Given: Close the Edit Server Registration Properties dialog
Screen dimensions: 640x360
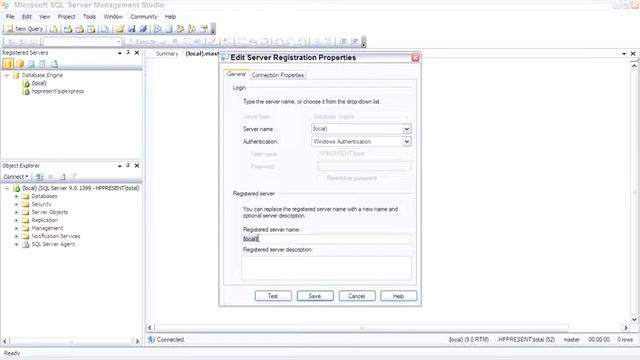Looking at the screenshot, I should (x=416, y=58).
